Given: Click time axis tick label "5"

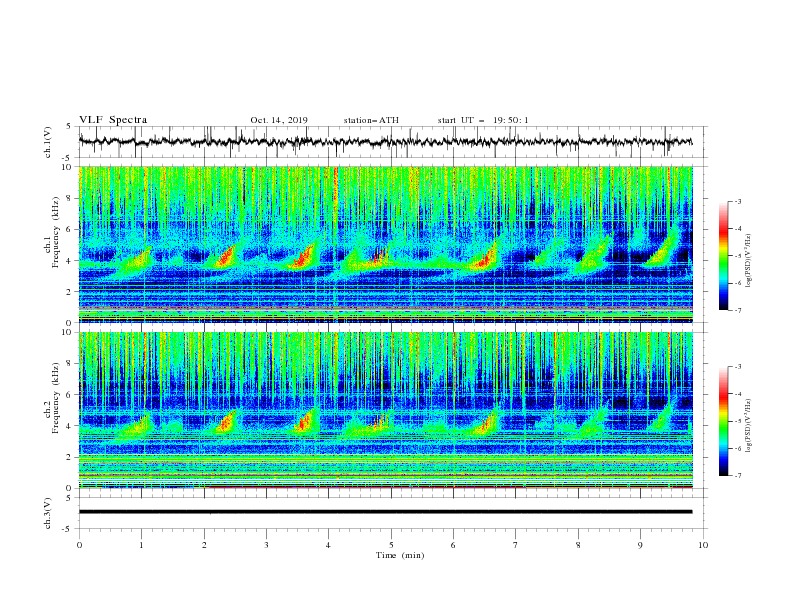Looking at the screenshot, I should coord(391,545).
